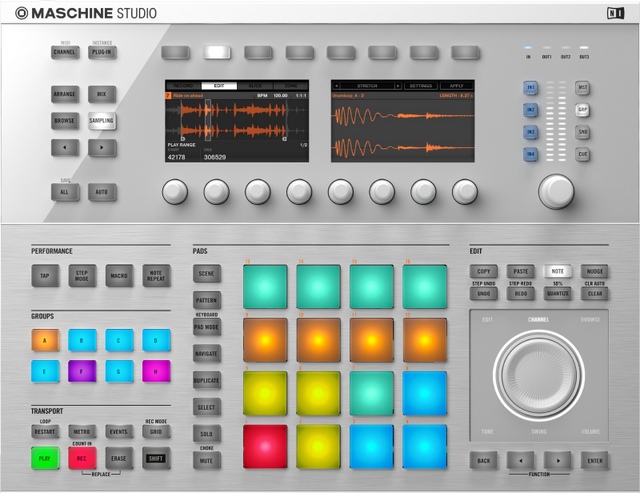
Task: Select input IN1 level button
Action: point(530,88)
